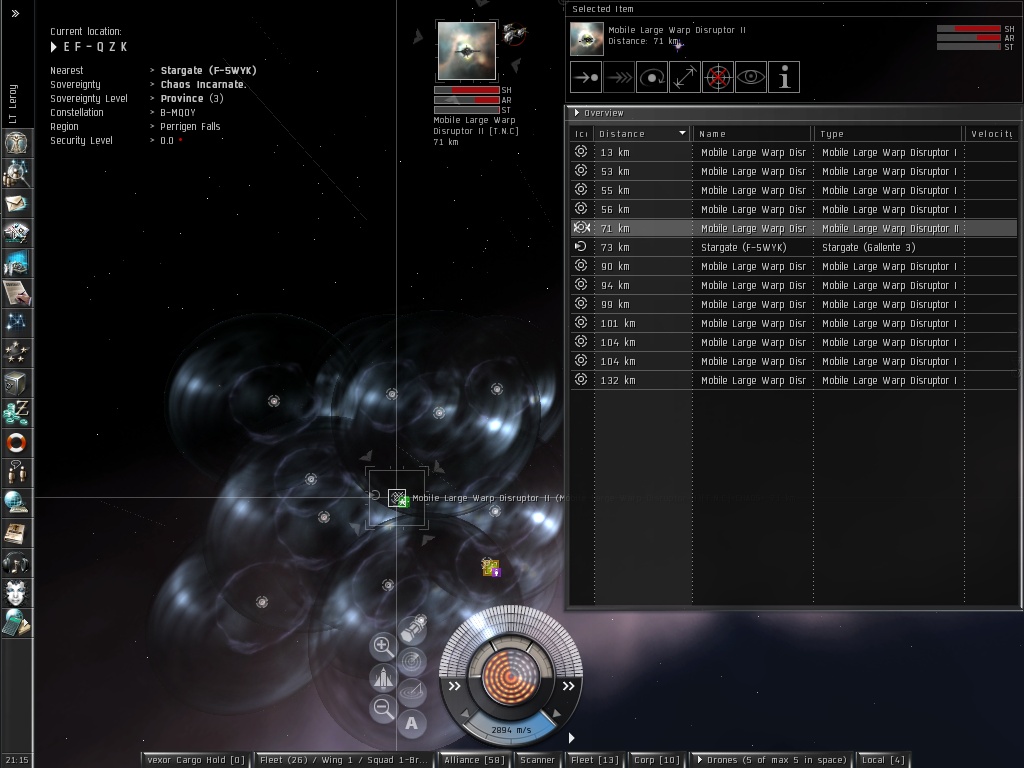Expand the Drones window triangle
The height and width of the screenshot is (768, 1024).
[699, 760]
